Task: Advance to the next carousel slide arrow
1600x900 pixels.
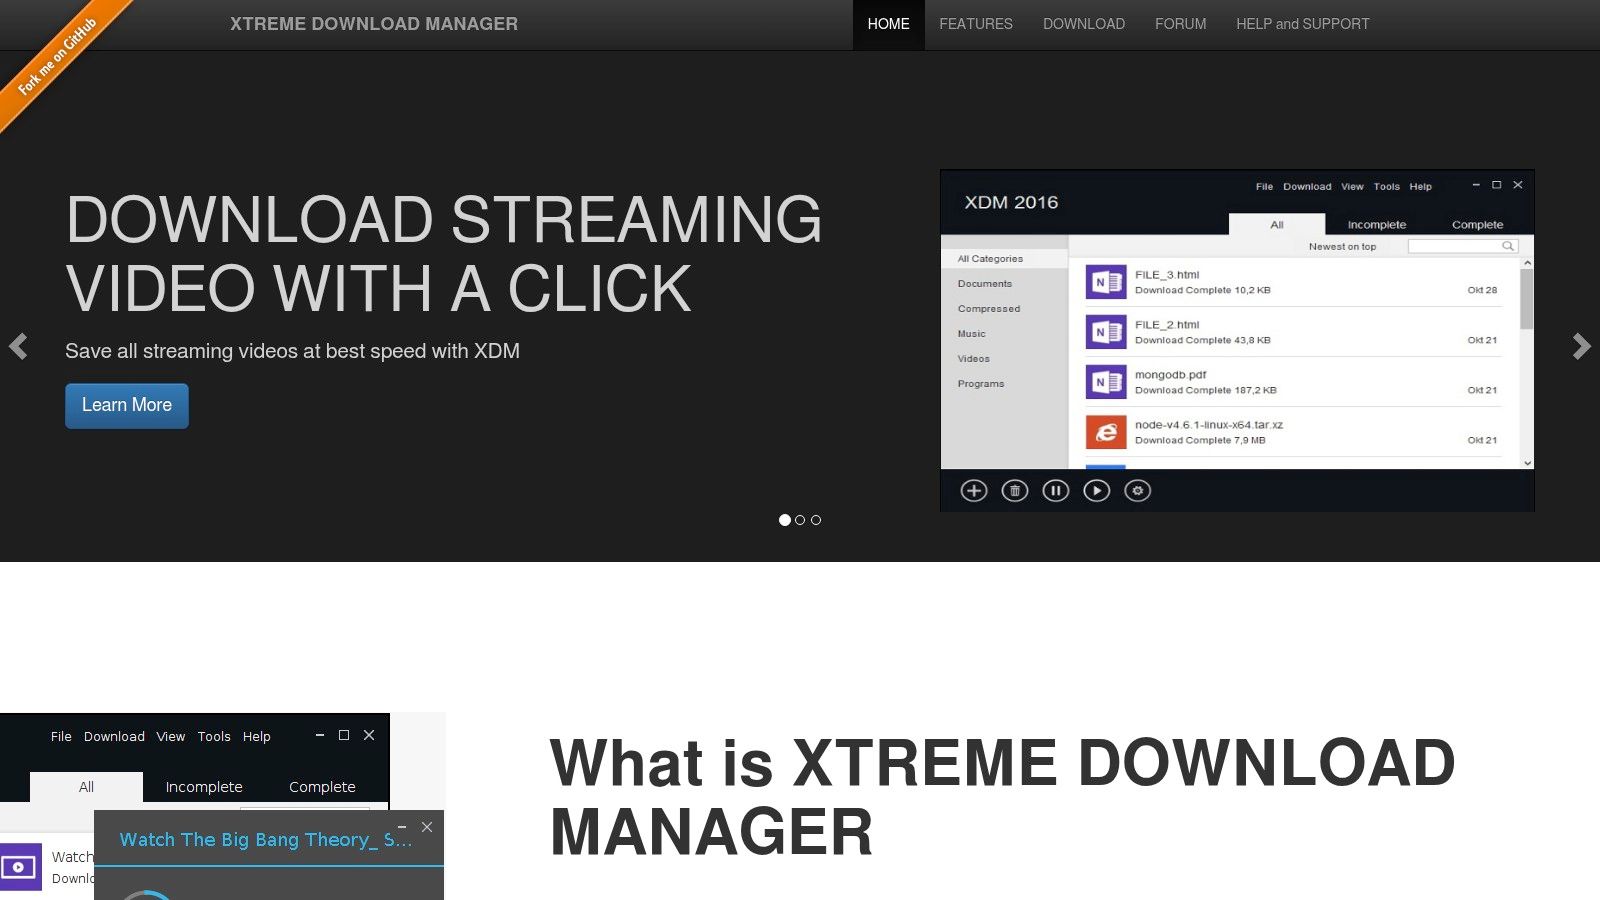Action: (x=1581, y=346)
